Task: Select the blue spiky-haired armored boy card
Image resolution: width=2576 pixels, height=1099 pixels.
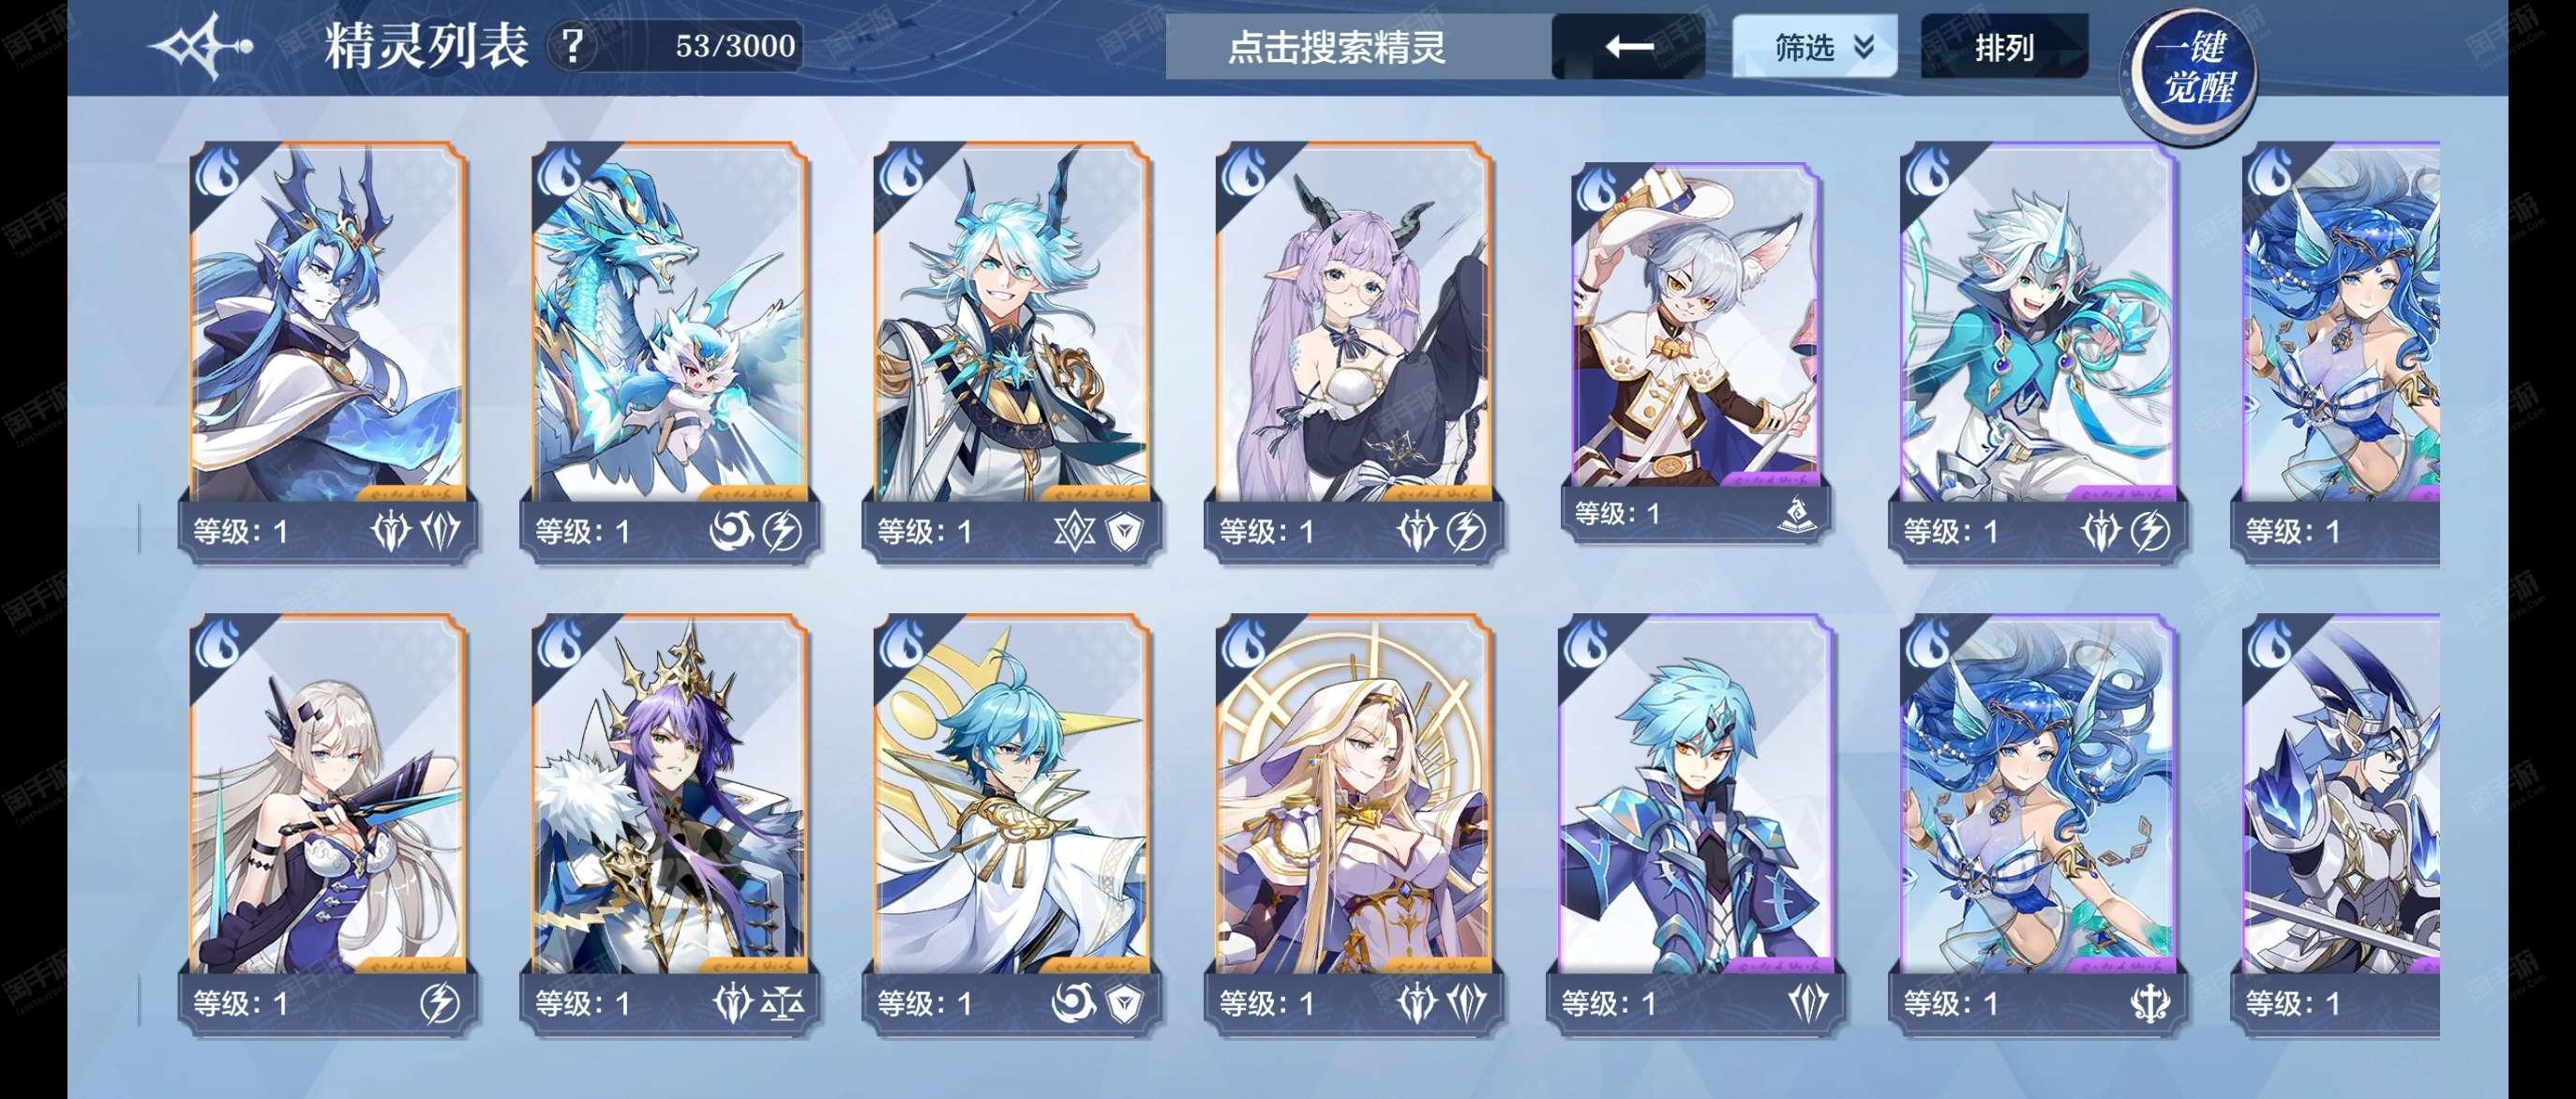Action: point(1696,824)
